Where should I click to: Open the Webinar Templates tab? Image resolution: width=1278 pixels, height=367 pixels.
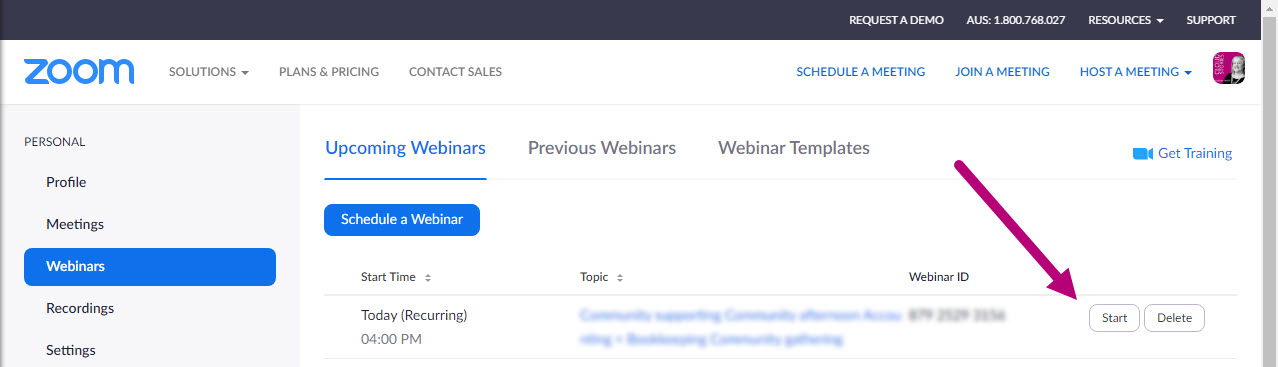tap(794, 148)
